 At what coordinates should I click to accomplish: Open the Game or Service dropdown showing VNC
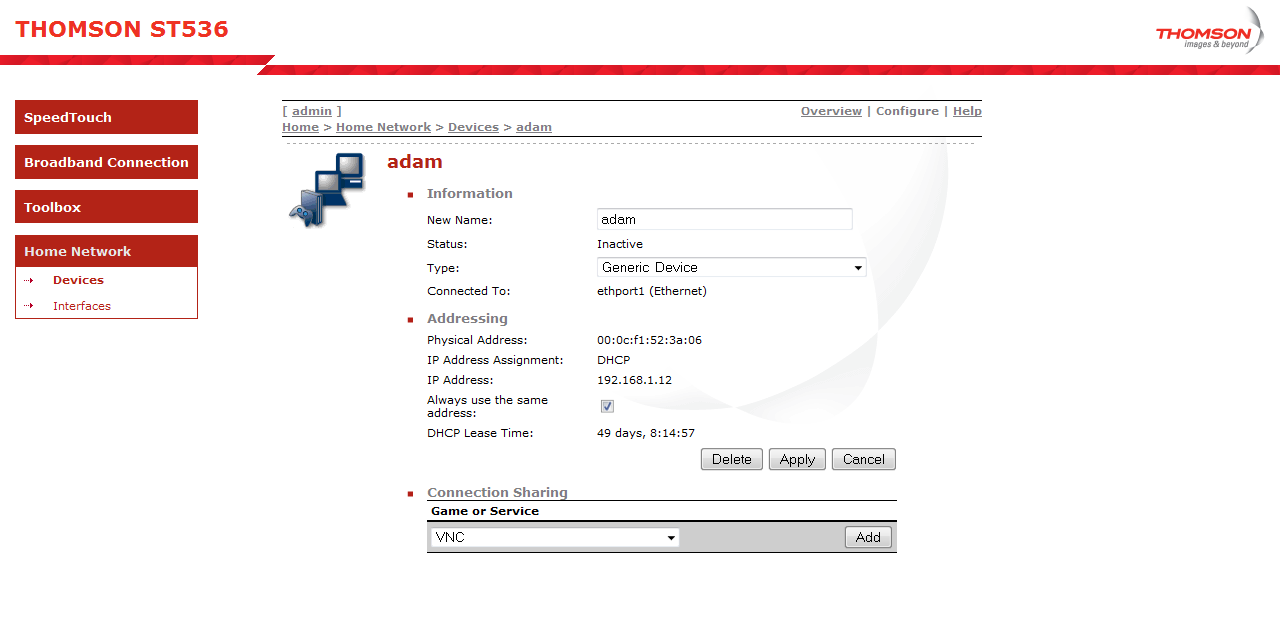(555, 537)
